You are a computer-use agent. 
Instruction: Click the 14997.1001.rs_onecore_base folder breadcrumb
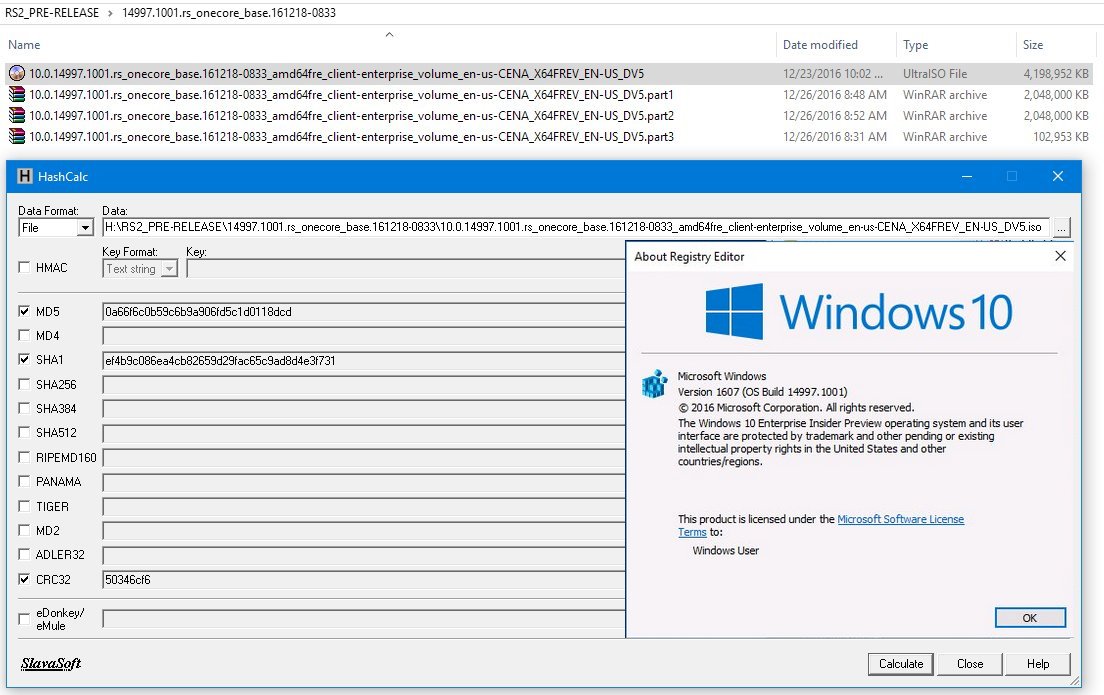(229, 13)
